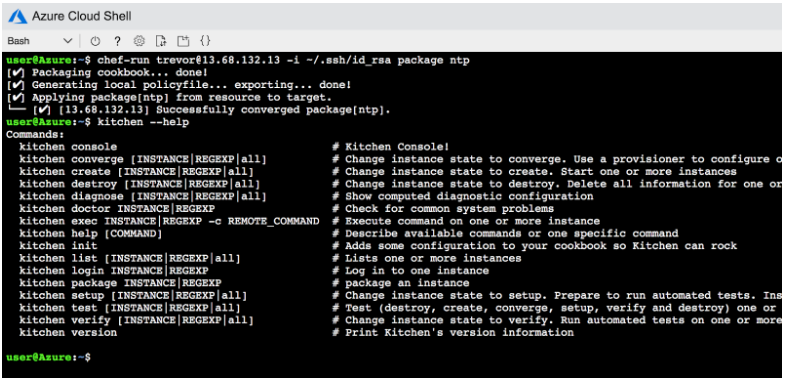
Task: Click the Bash label in the shell selector
Action: 19,41
